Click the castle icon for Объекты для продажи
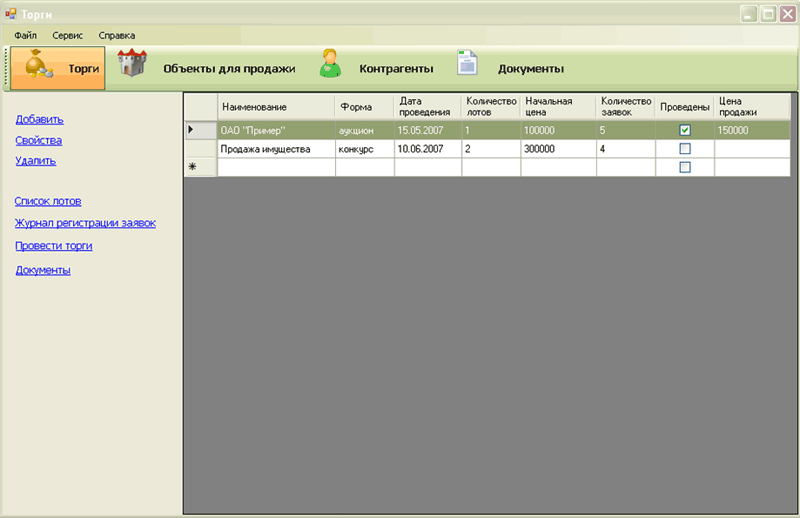Viewport: 800px width, 518px height. click(x=132, y=62)
